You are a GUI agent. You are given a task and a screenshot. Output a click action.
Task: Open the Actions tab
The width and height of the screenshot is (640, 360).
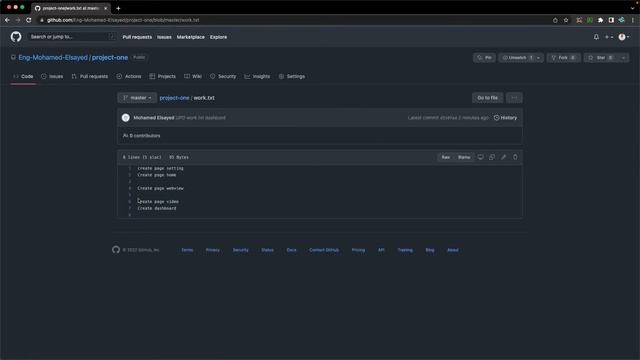click(129, 76)
